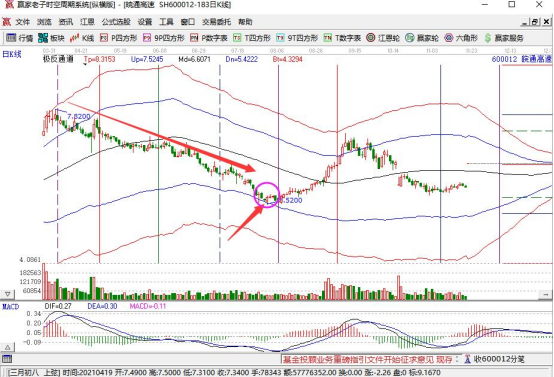Click the 时间:20210419 status bar entry
Screen dimensions: 554x377
coord(88,372)
